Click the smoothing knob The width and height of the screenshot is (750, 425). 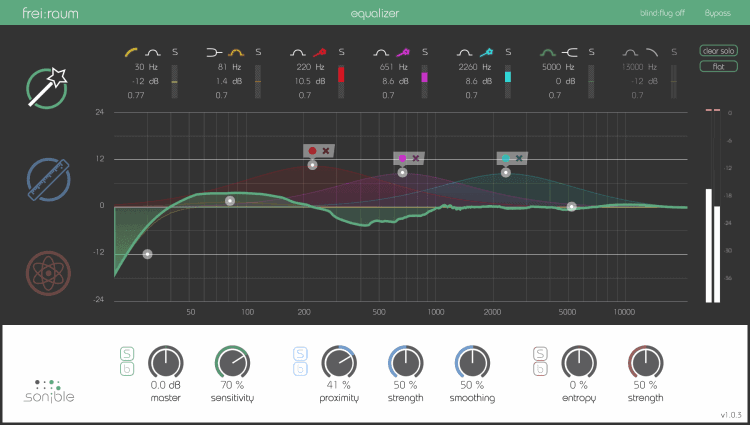[x=472, y=363]
